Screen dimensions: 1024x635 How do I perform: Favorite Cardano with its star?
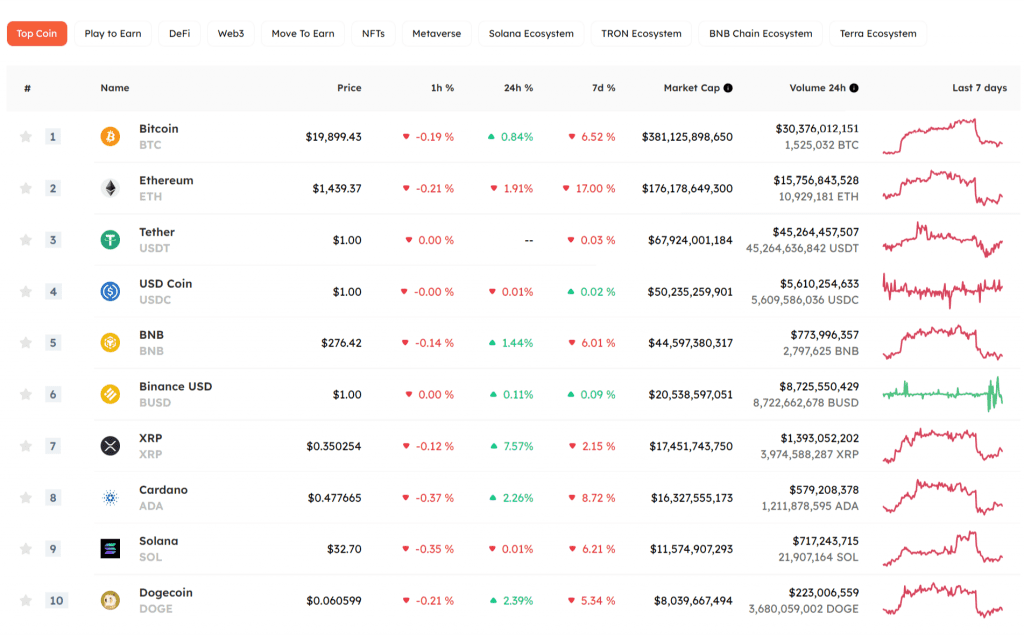point(25,497)
